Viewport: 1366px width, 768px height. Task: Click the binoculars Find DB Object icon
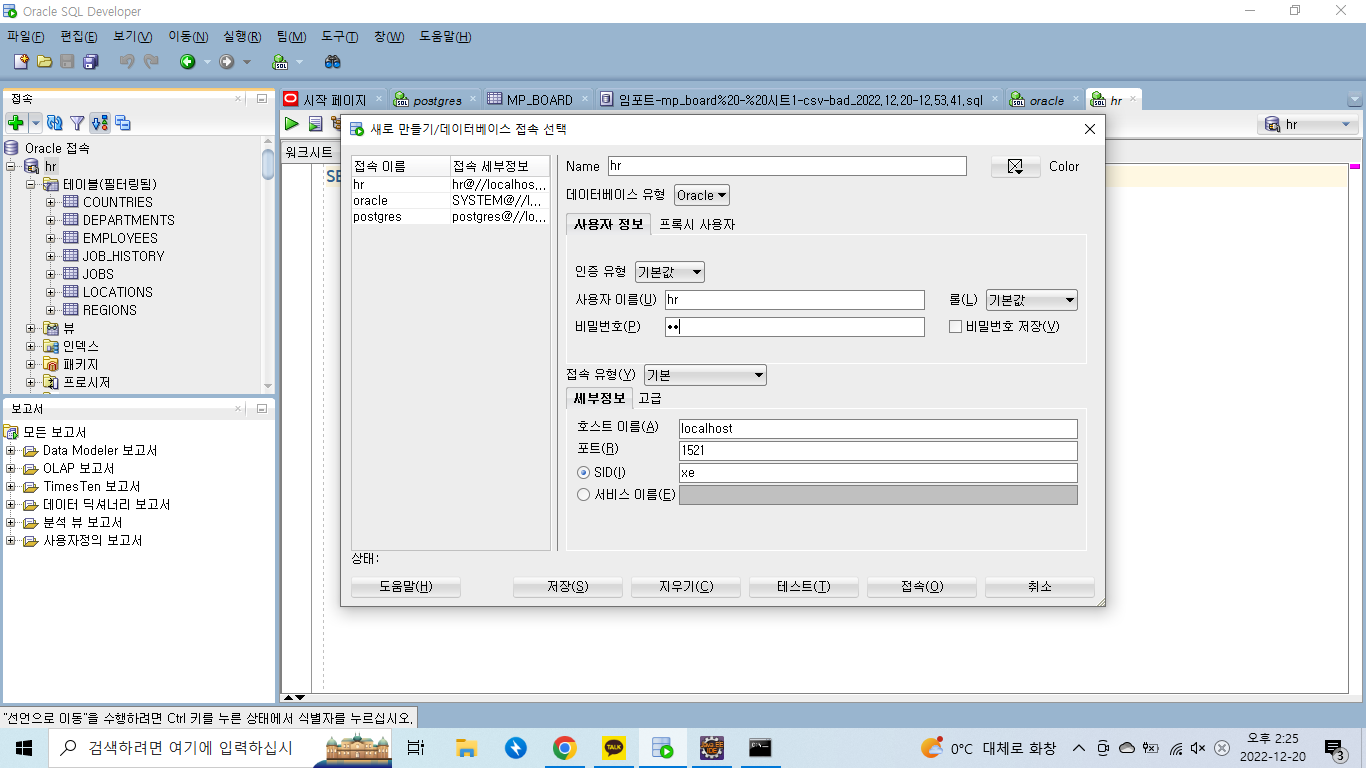333,61
